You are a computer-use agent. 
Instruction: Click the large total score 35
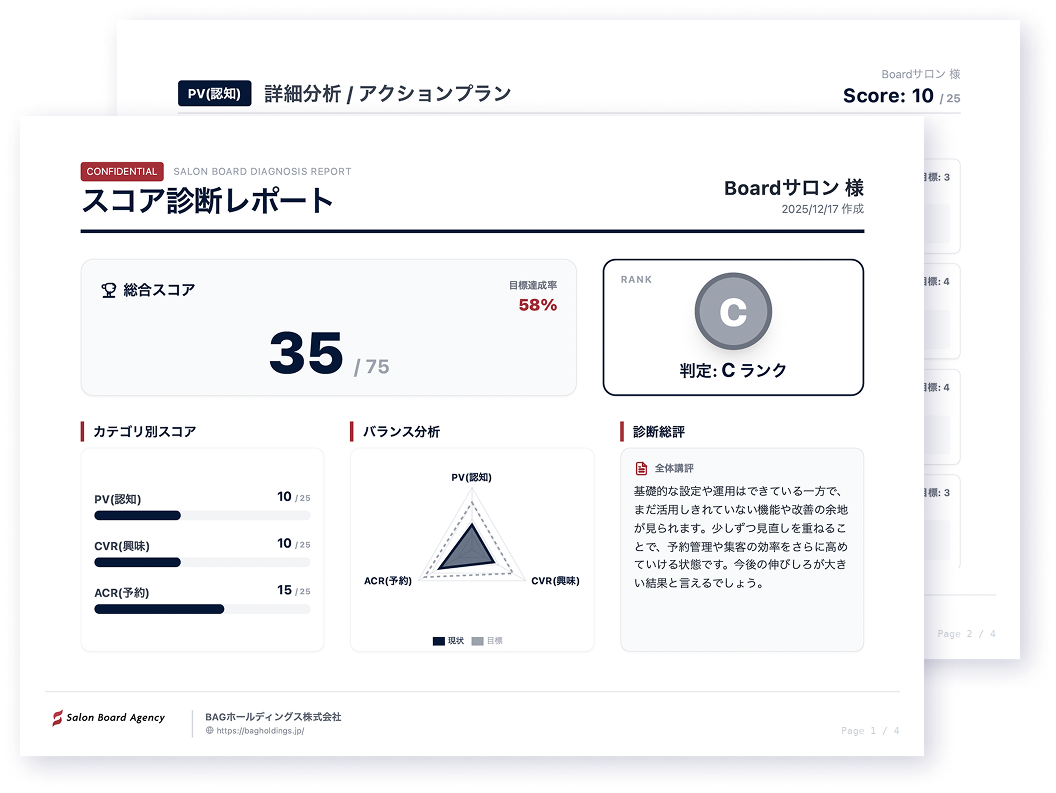pos(306,354)
